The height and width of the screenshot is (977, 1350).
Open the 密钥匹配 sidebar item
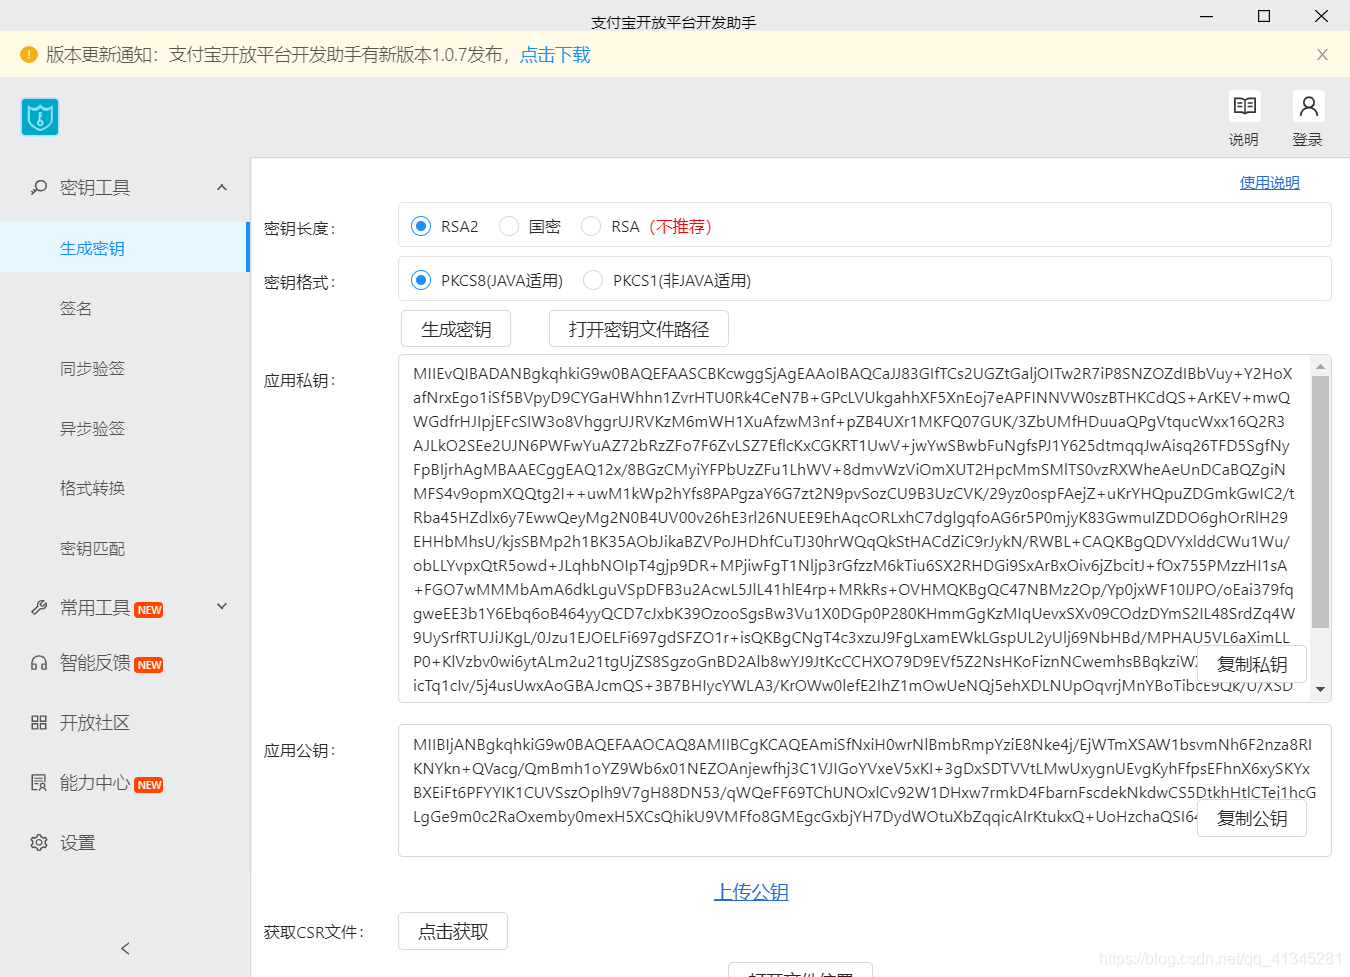coord(92,548)
